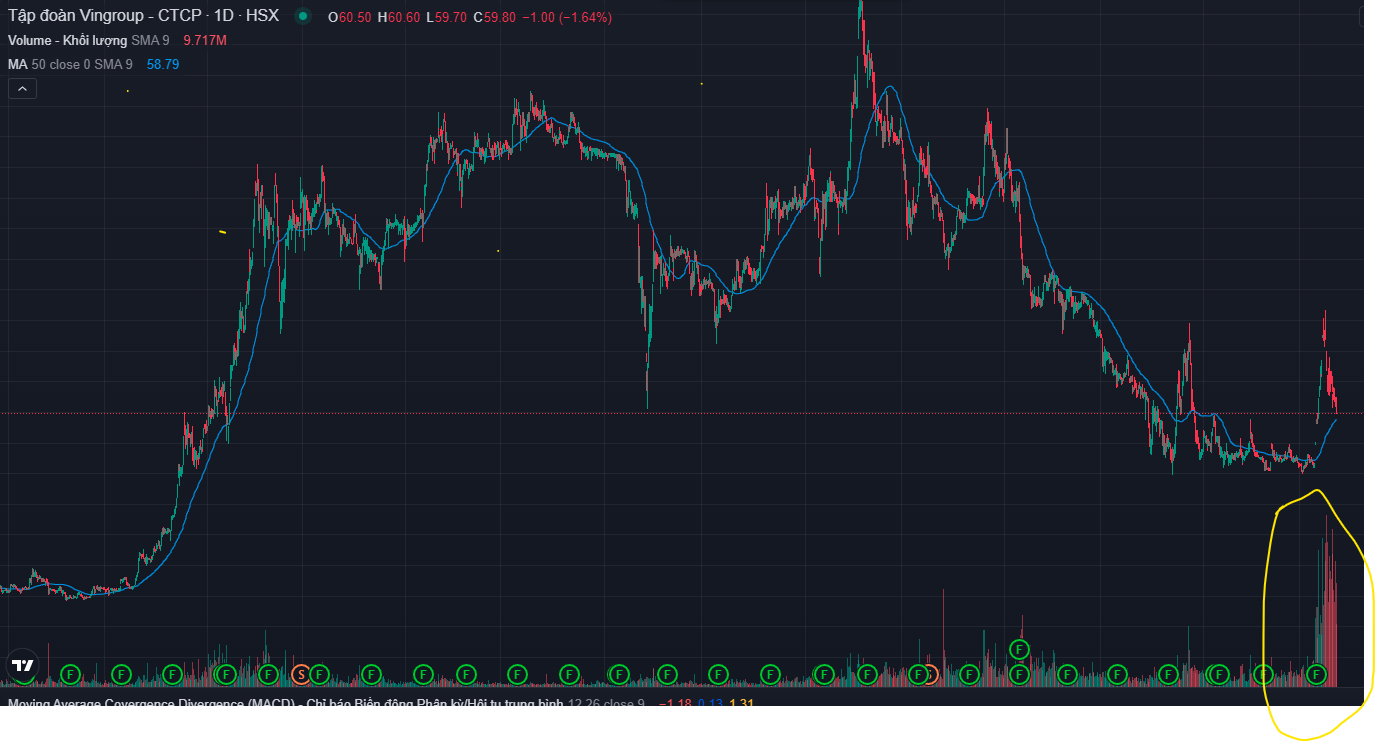Click the high price 60.60
Image resolution: width=1376 pixels, height=742 pixels.
[402, 18]
